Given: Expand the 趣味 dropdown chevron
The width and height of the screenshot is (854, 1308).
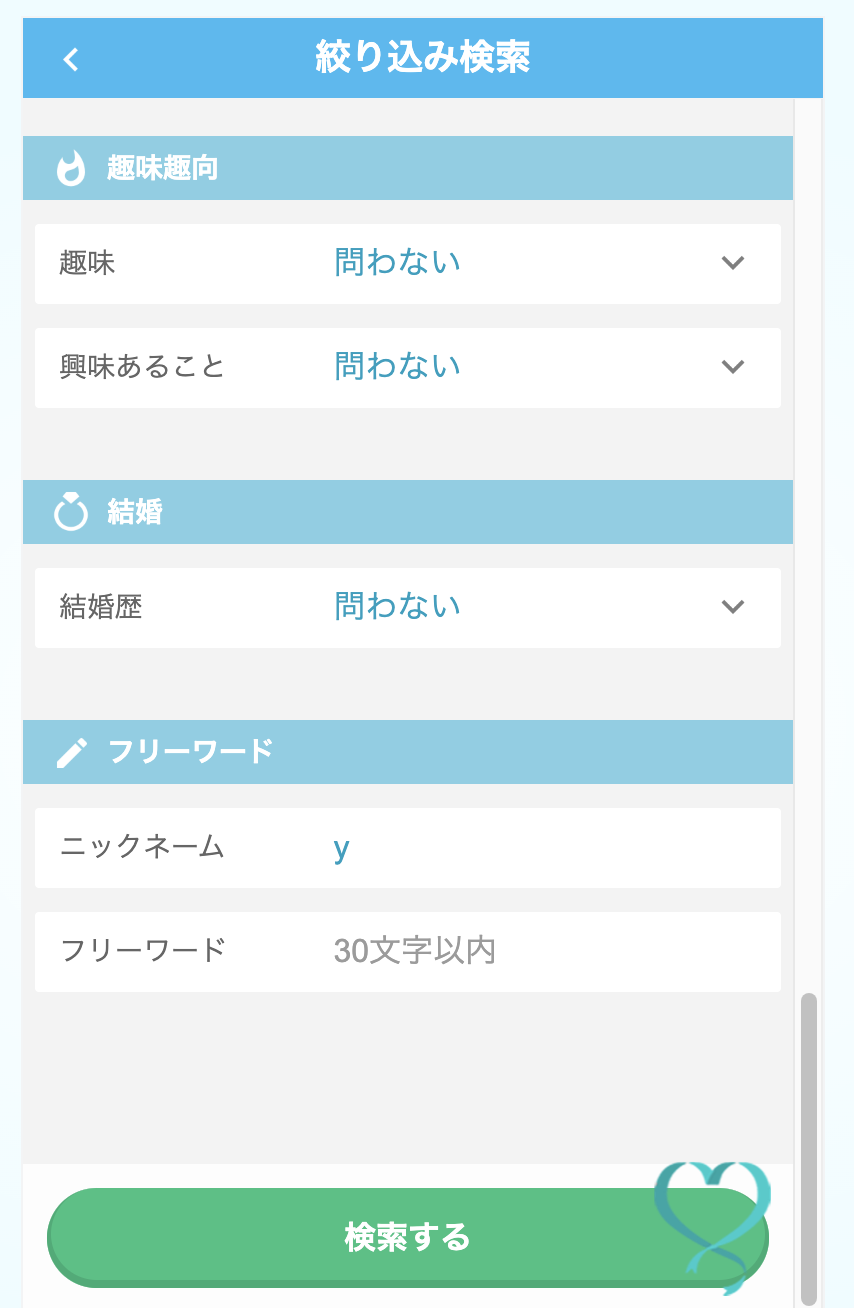Looking at the screenshot, I should pyautogui.click(x=733, y=263).
